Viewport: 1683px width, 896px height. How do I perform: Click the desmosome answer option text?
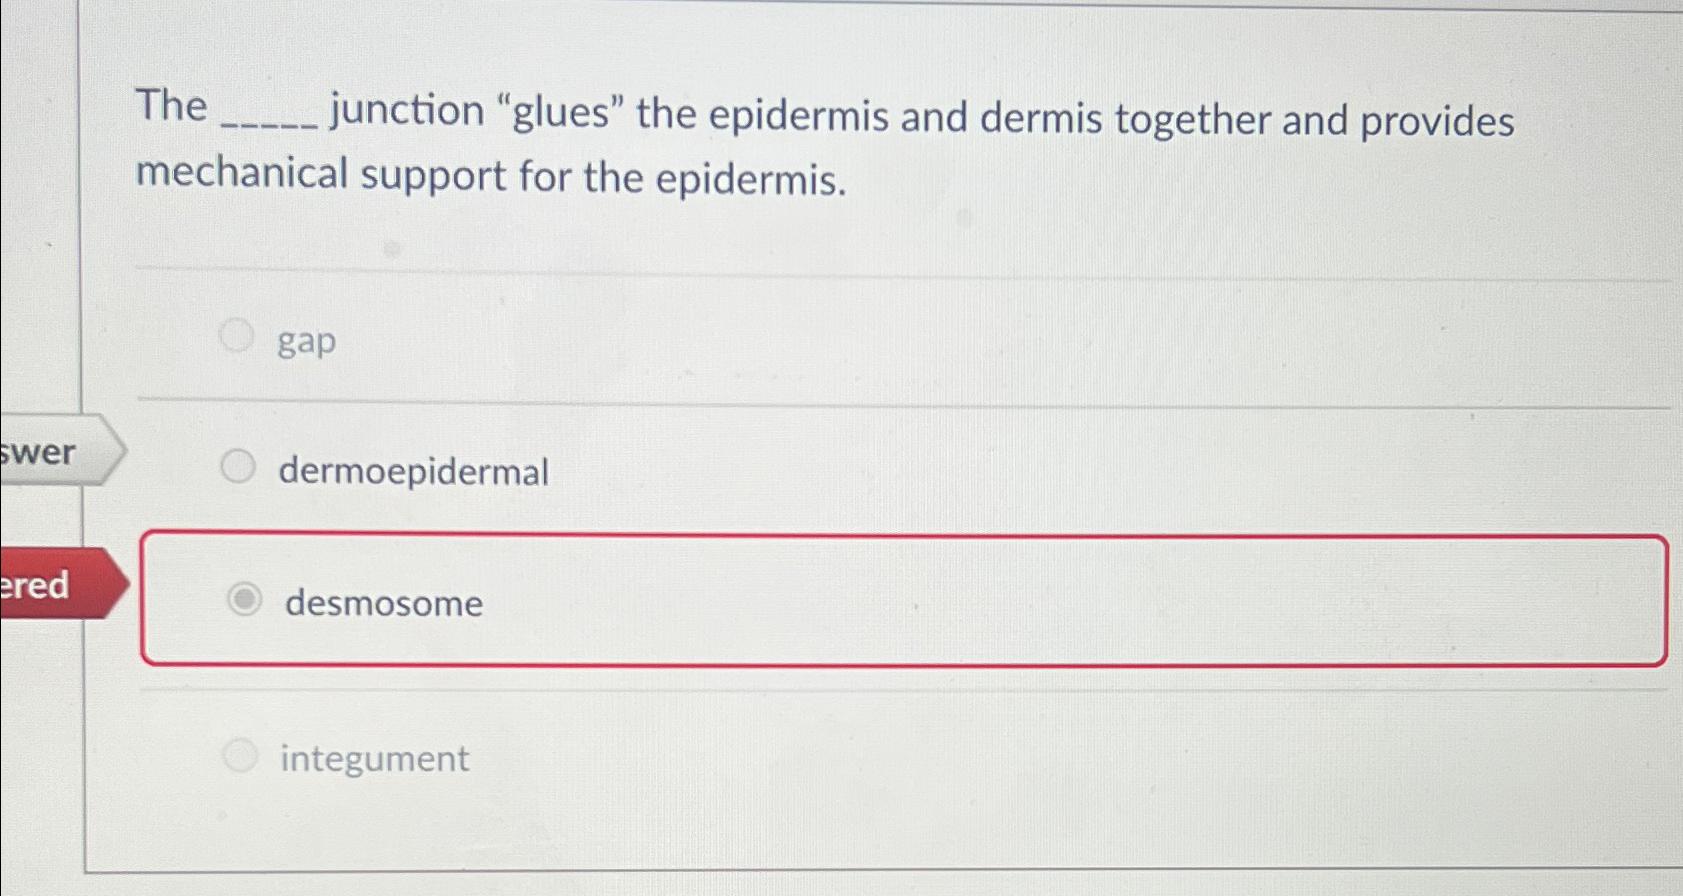[x=383, y=603]
